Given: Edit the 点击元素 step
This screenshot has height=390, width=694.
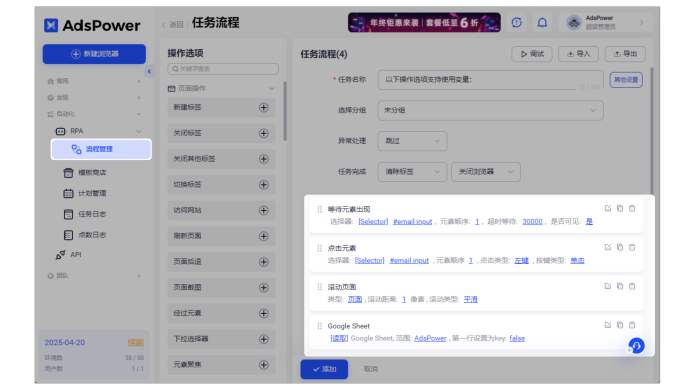Looking at the screenshot, I should tap(608, 247).
